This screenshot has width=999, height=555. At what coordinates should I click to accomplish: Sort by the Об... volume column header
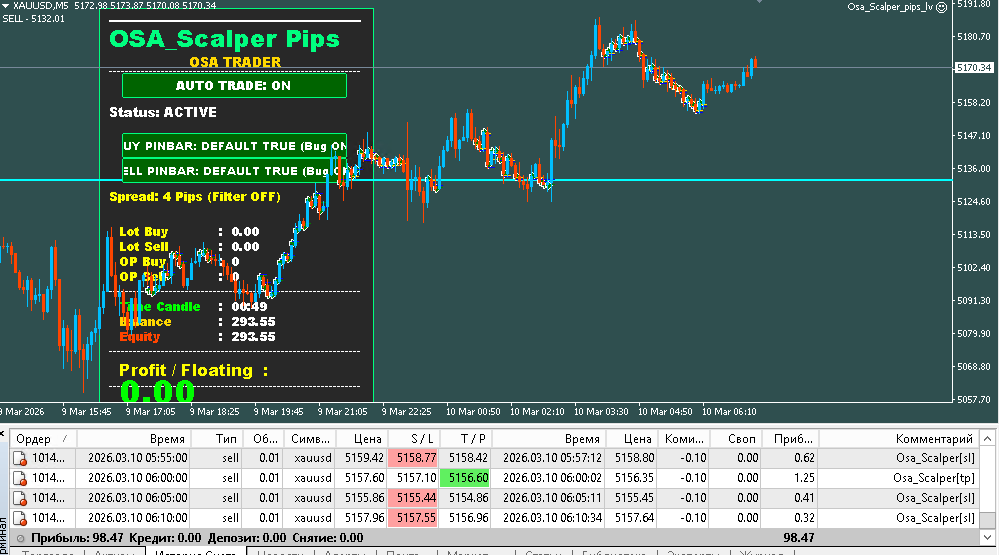tap(263, 439)
